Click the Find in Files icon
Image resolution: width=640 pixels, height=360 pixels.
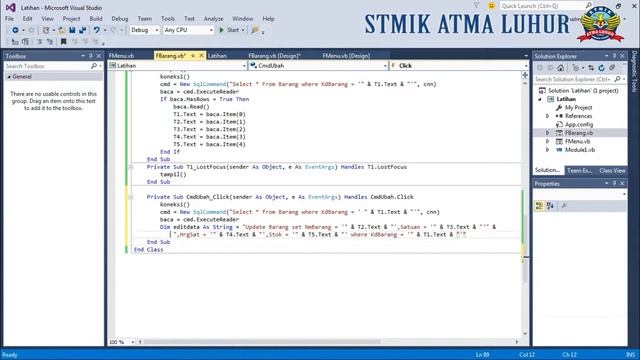click(255, 30)
